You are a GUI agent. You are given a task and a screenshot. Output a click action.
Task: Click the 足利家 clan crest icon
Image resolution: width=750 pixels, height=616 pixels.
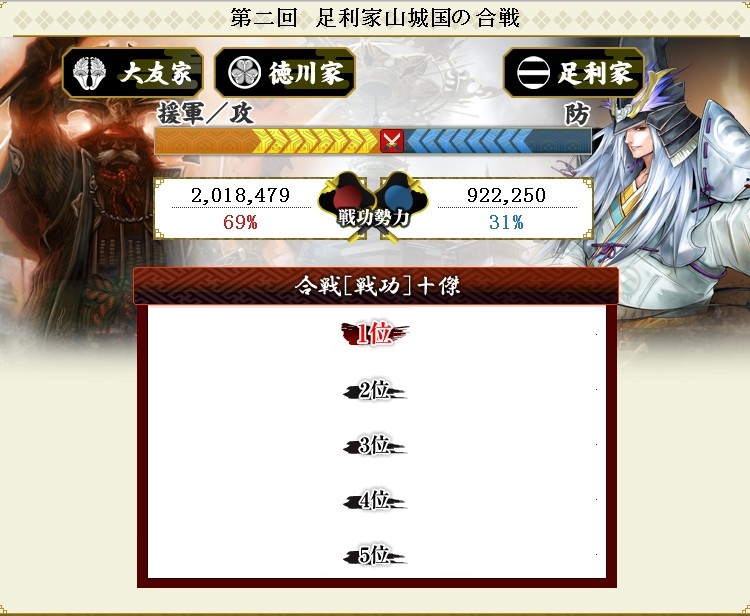click(x=533, y=73)
